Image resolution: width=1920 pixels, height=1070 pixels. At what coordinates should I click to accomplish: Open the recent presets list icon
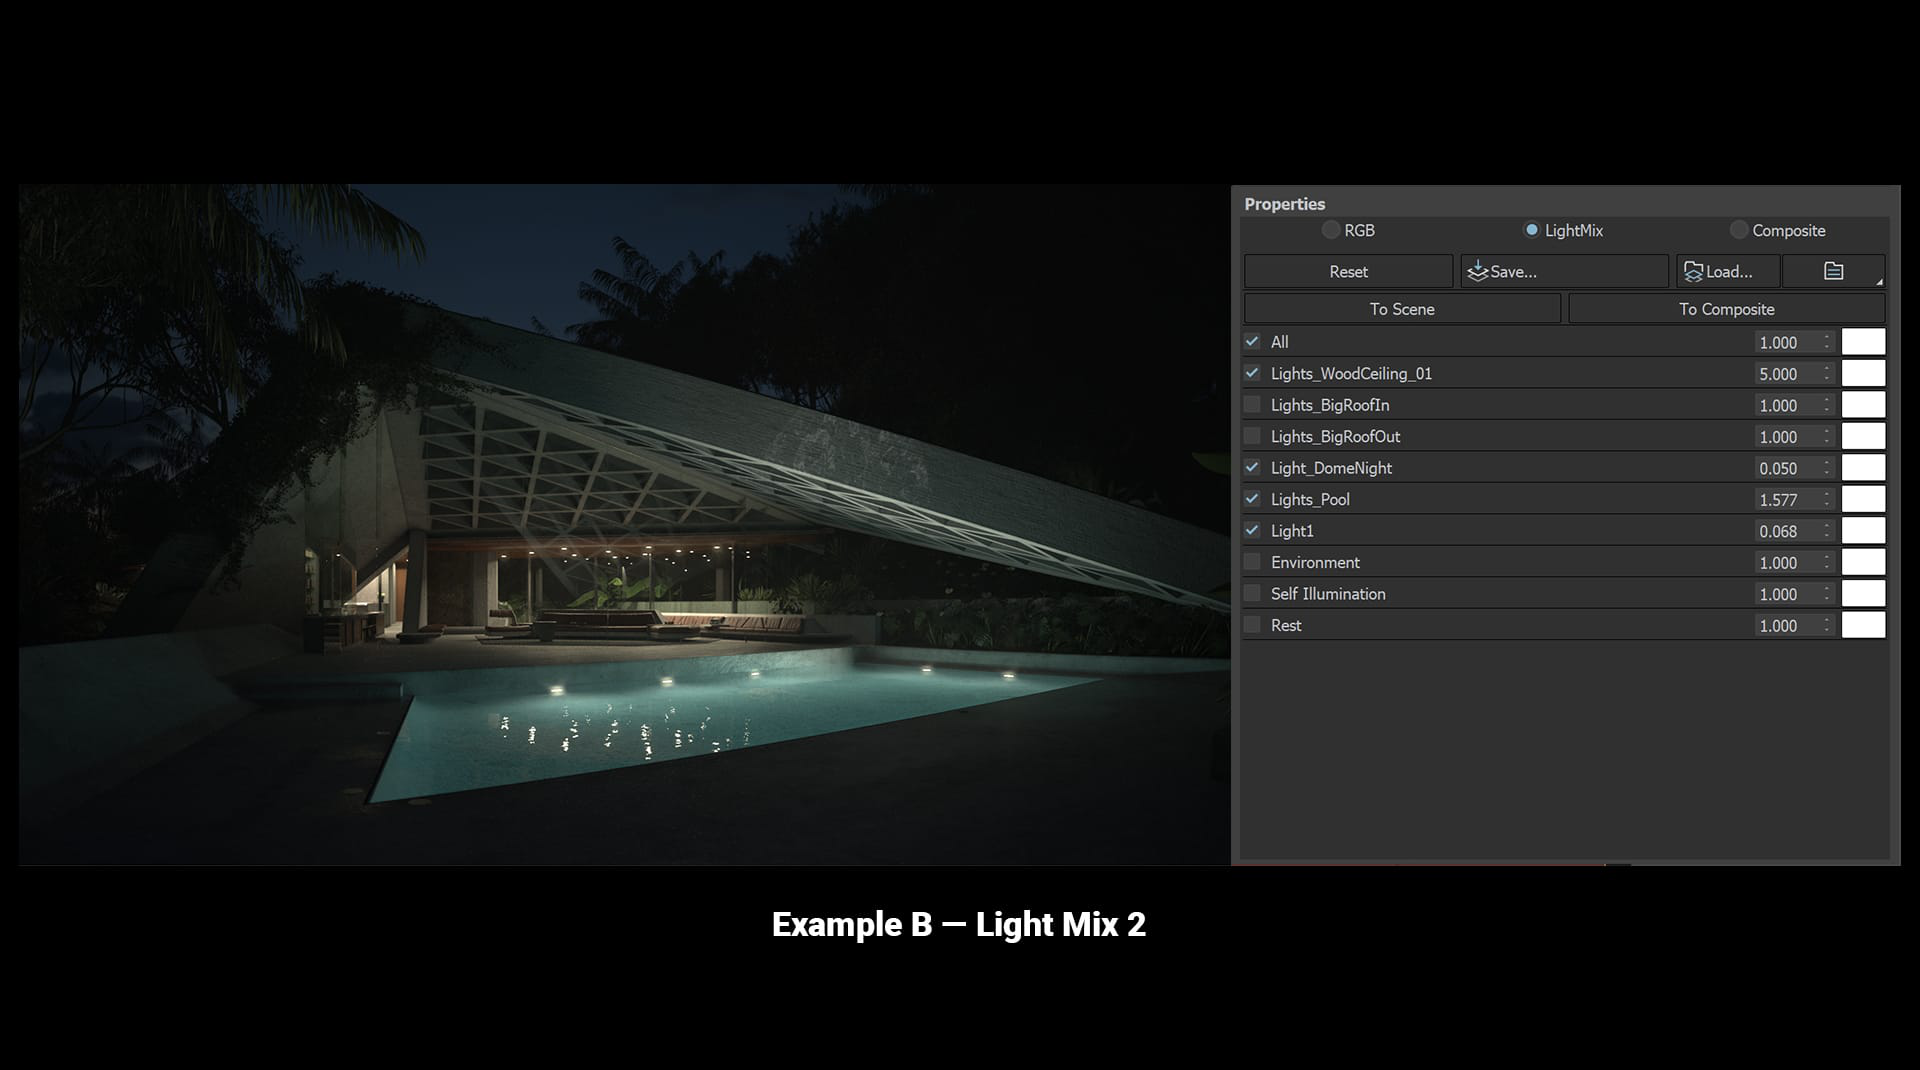point(1833,271)
